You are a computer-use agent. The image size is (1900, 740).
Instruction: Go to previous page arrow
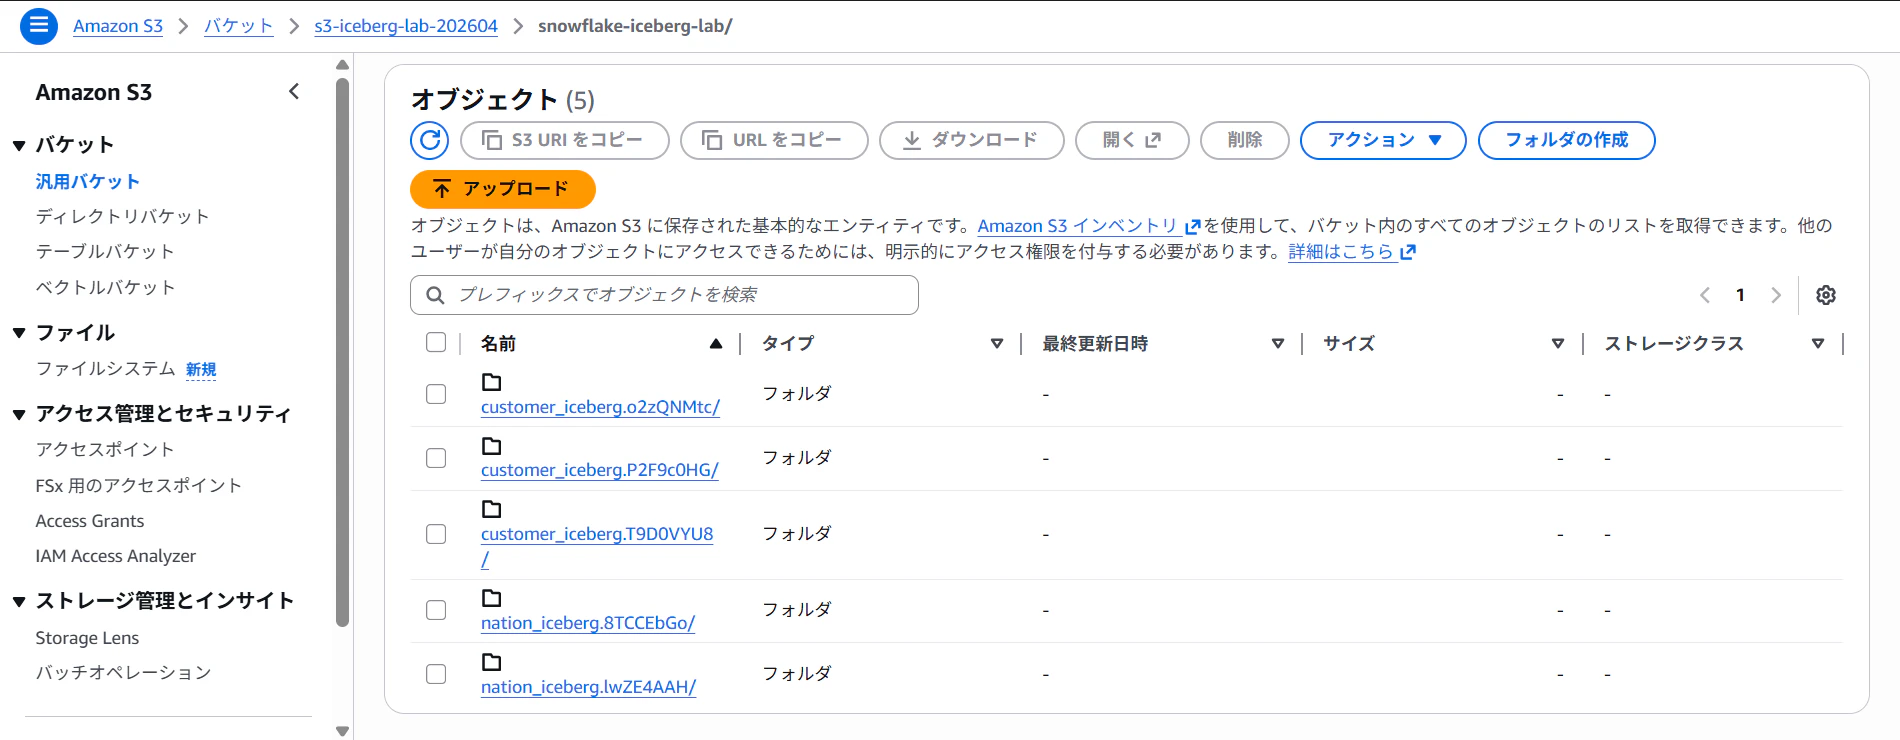point(1705,295)
